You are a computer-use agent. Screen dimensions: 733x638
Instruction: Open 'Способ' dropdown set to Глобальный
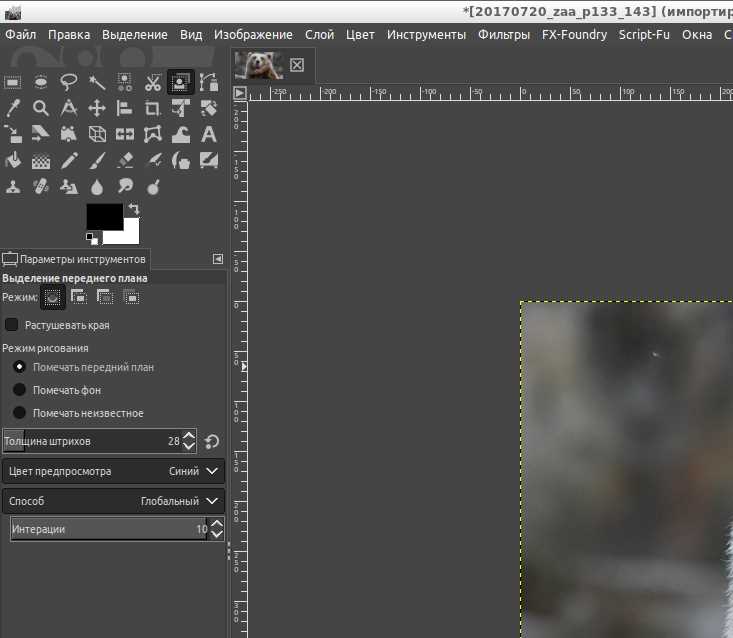pyautogui.click(x=114, y=501)
